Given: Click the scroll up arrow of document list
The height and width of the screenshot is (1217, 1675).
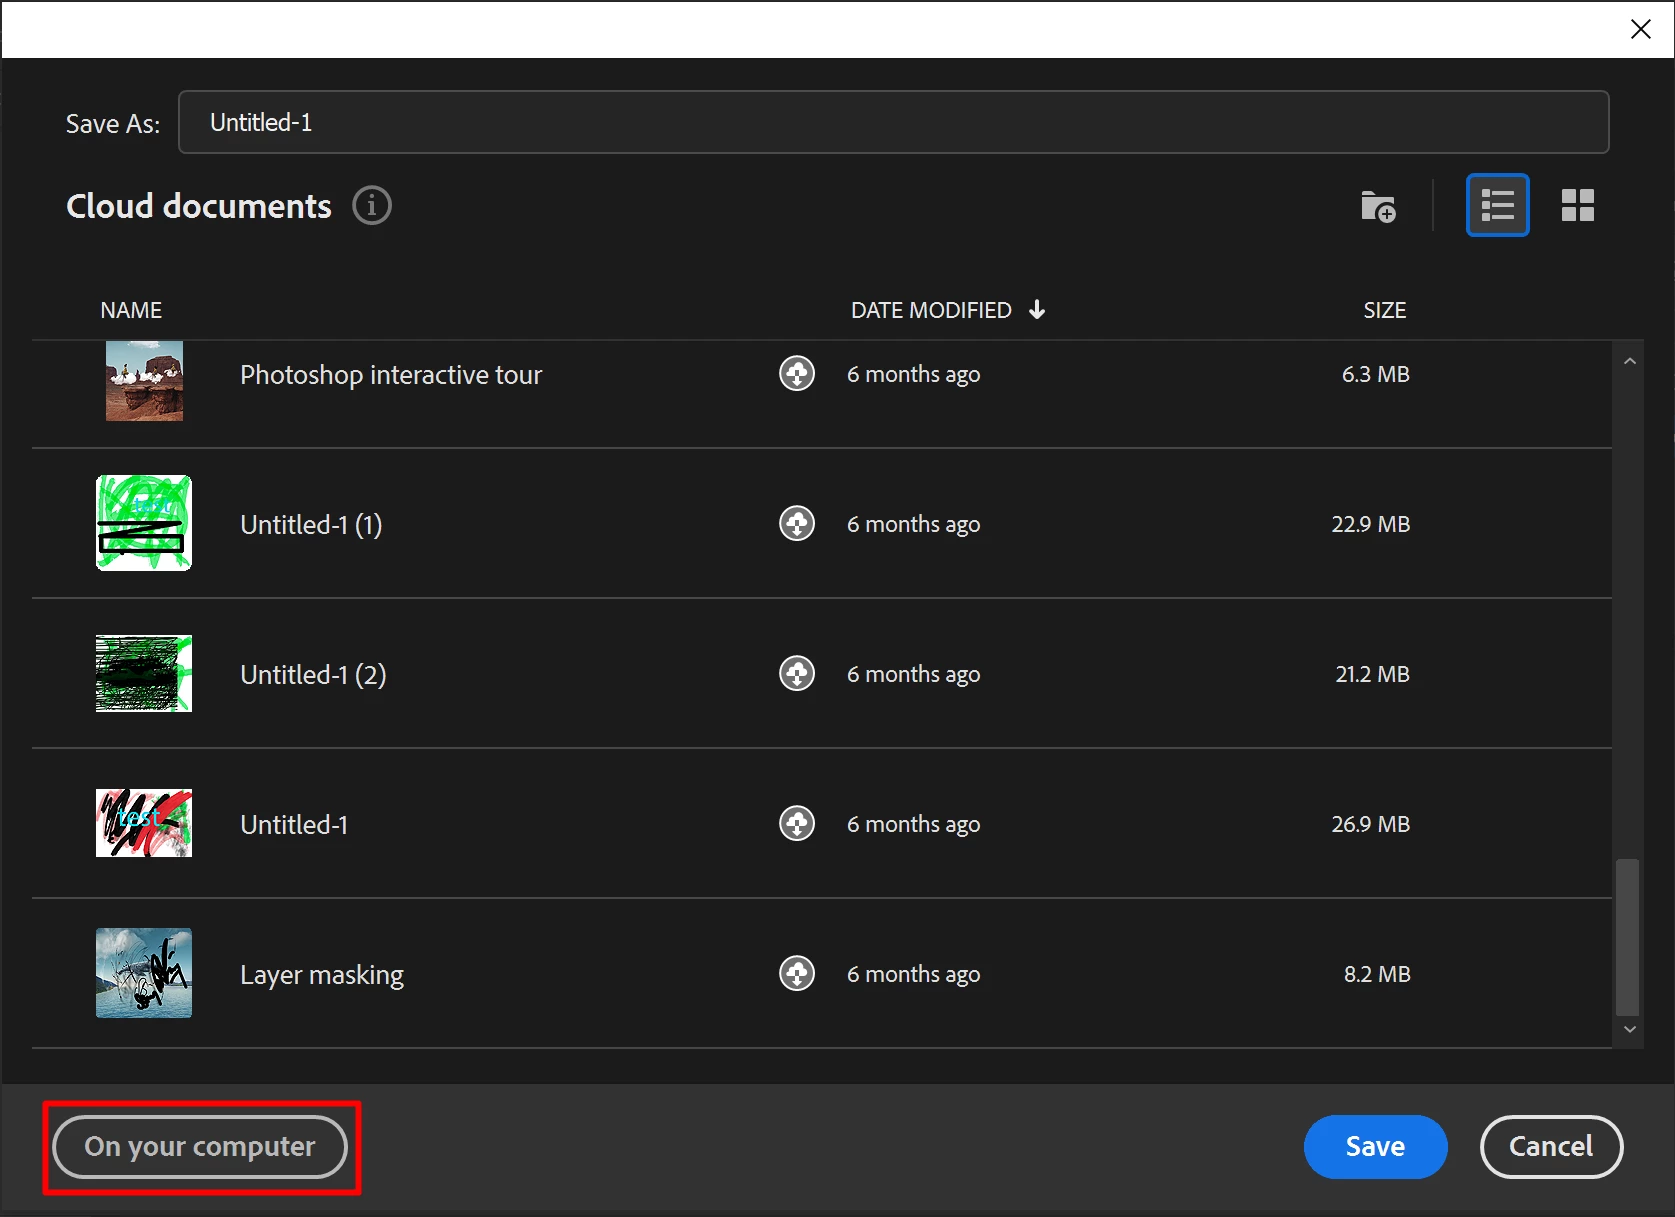Looking at the screenshot, I should 1630,361.
